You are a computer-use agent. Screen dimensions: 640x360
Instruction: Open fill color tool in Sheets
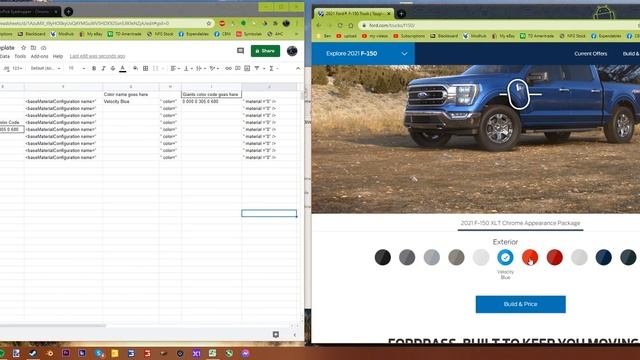135,69
